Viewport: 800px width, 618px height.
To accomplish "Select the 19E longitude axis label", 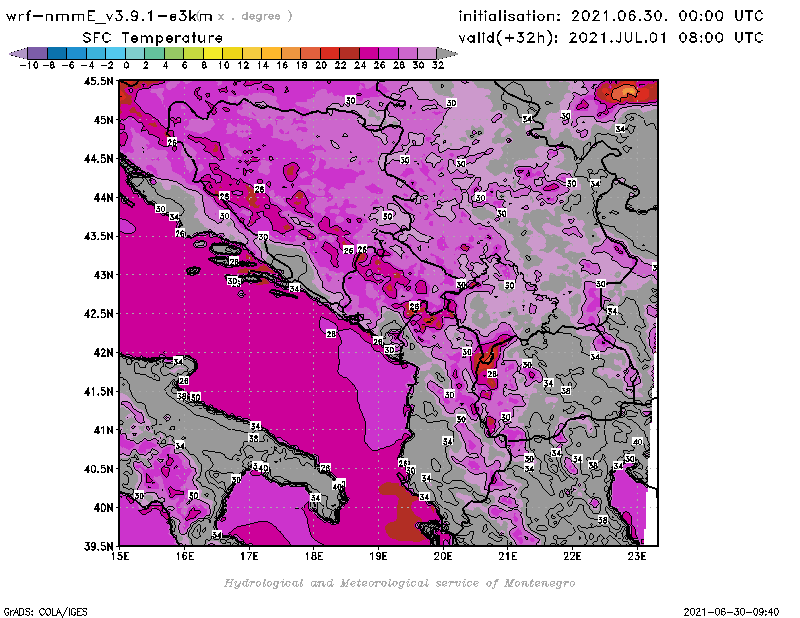I will point(379,556).
